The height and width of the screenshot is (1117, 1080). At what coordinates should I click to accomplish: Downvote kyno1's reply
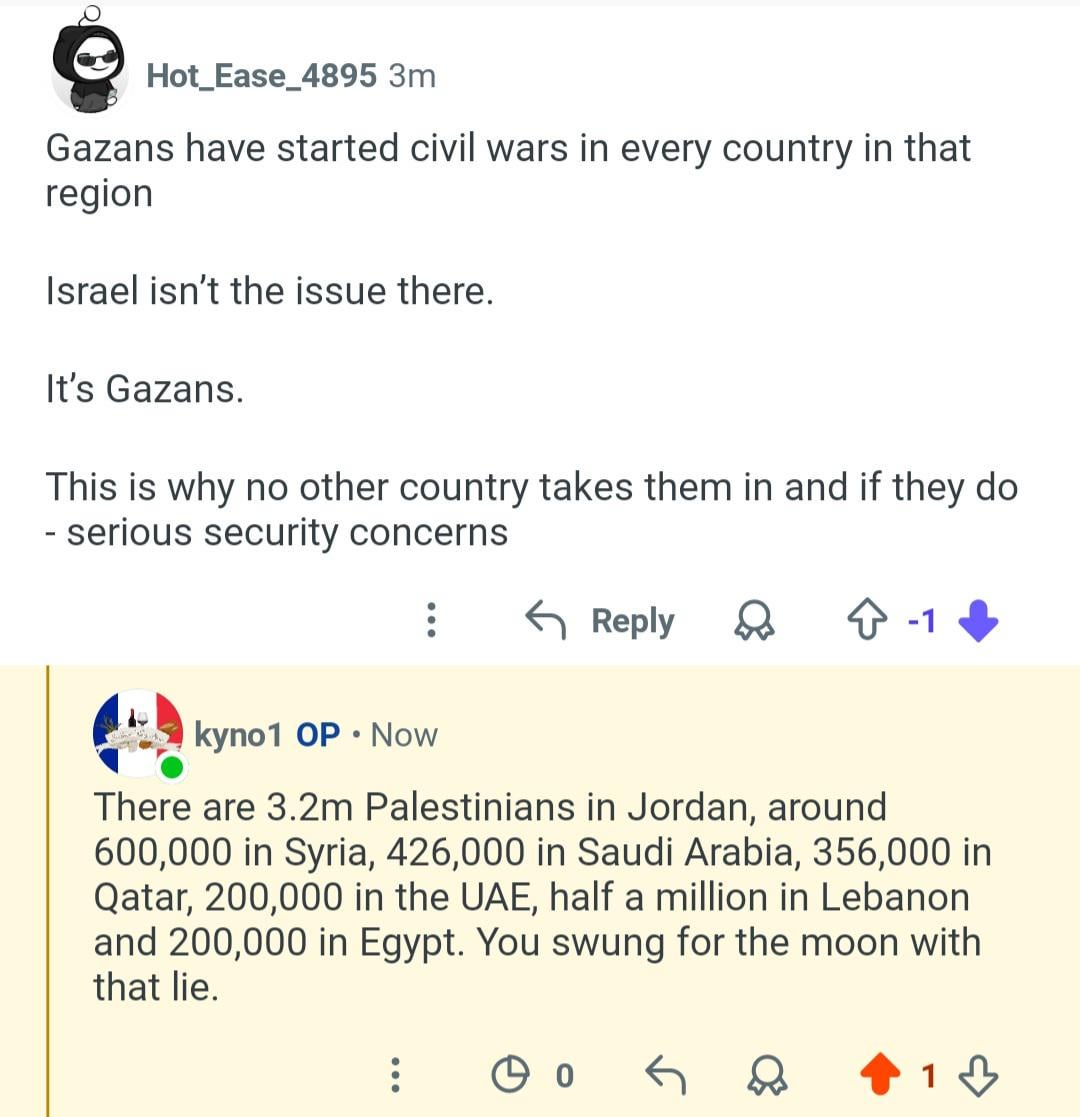[978, 1076]
